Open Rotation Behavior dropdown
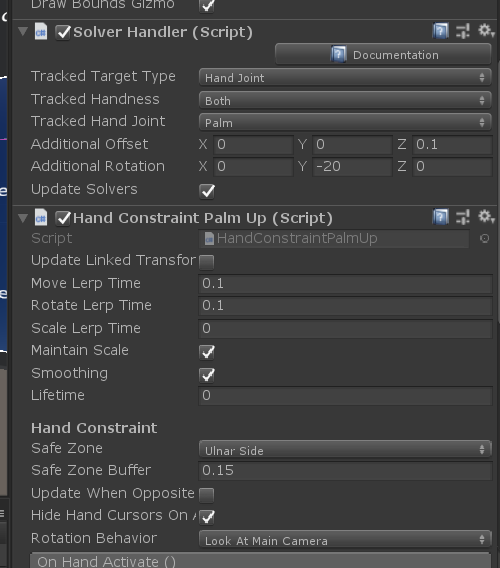The height and width of the screenshot is (568, 500). 345,540
